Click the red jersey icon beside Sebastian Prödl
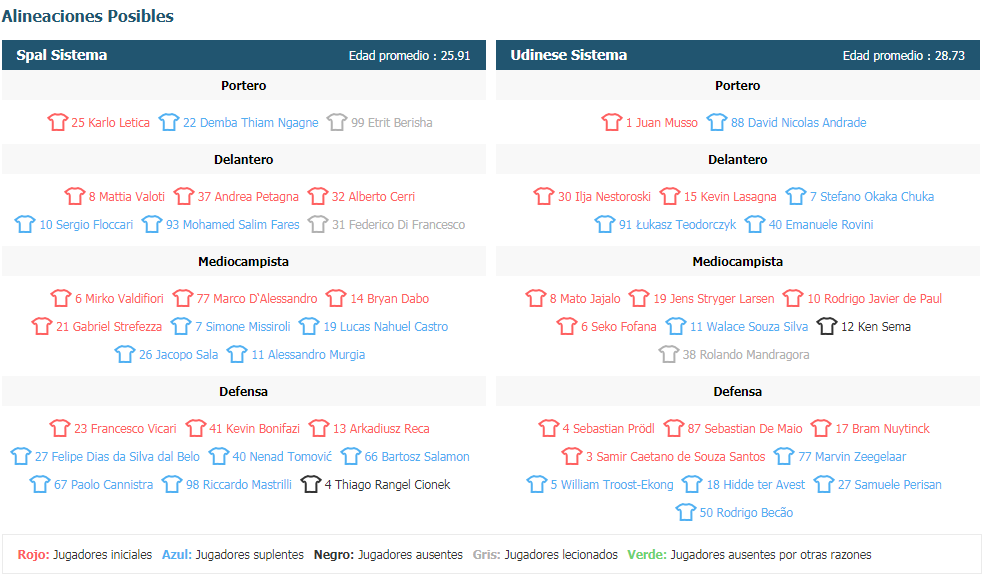This screenshot has width=986, height=580. pyautogui.click(x=548, y=428)
